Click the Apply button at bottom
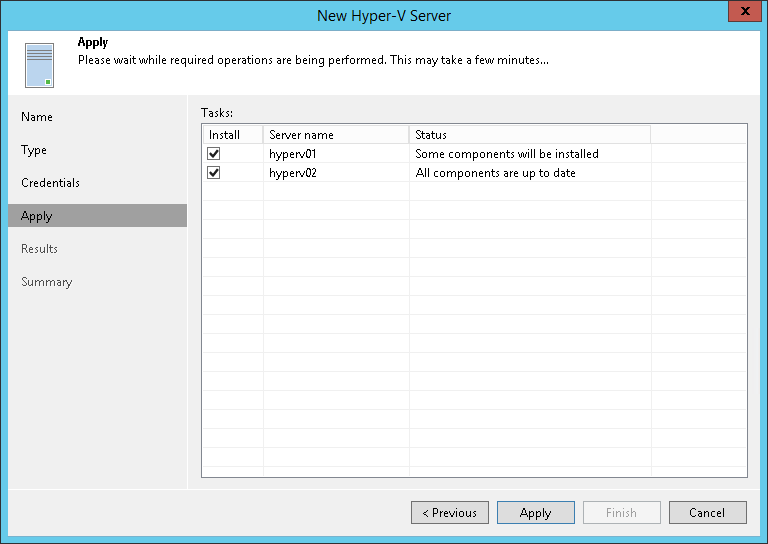768x544 pixels. 536,513
